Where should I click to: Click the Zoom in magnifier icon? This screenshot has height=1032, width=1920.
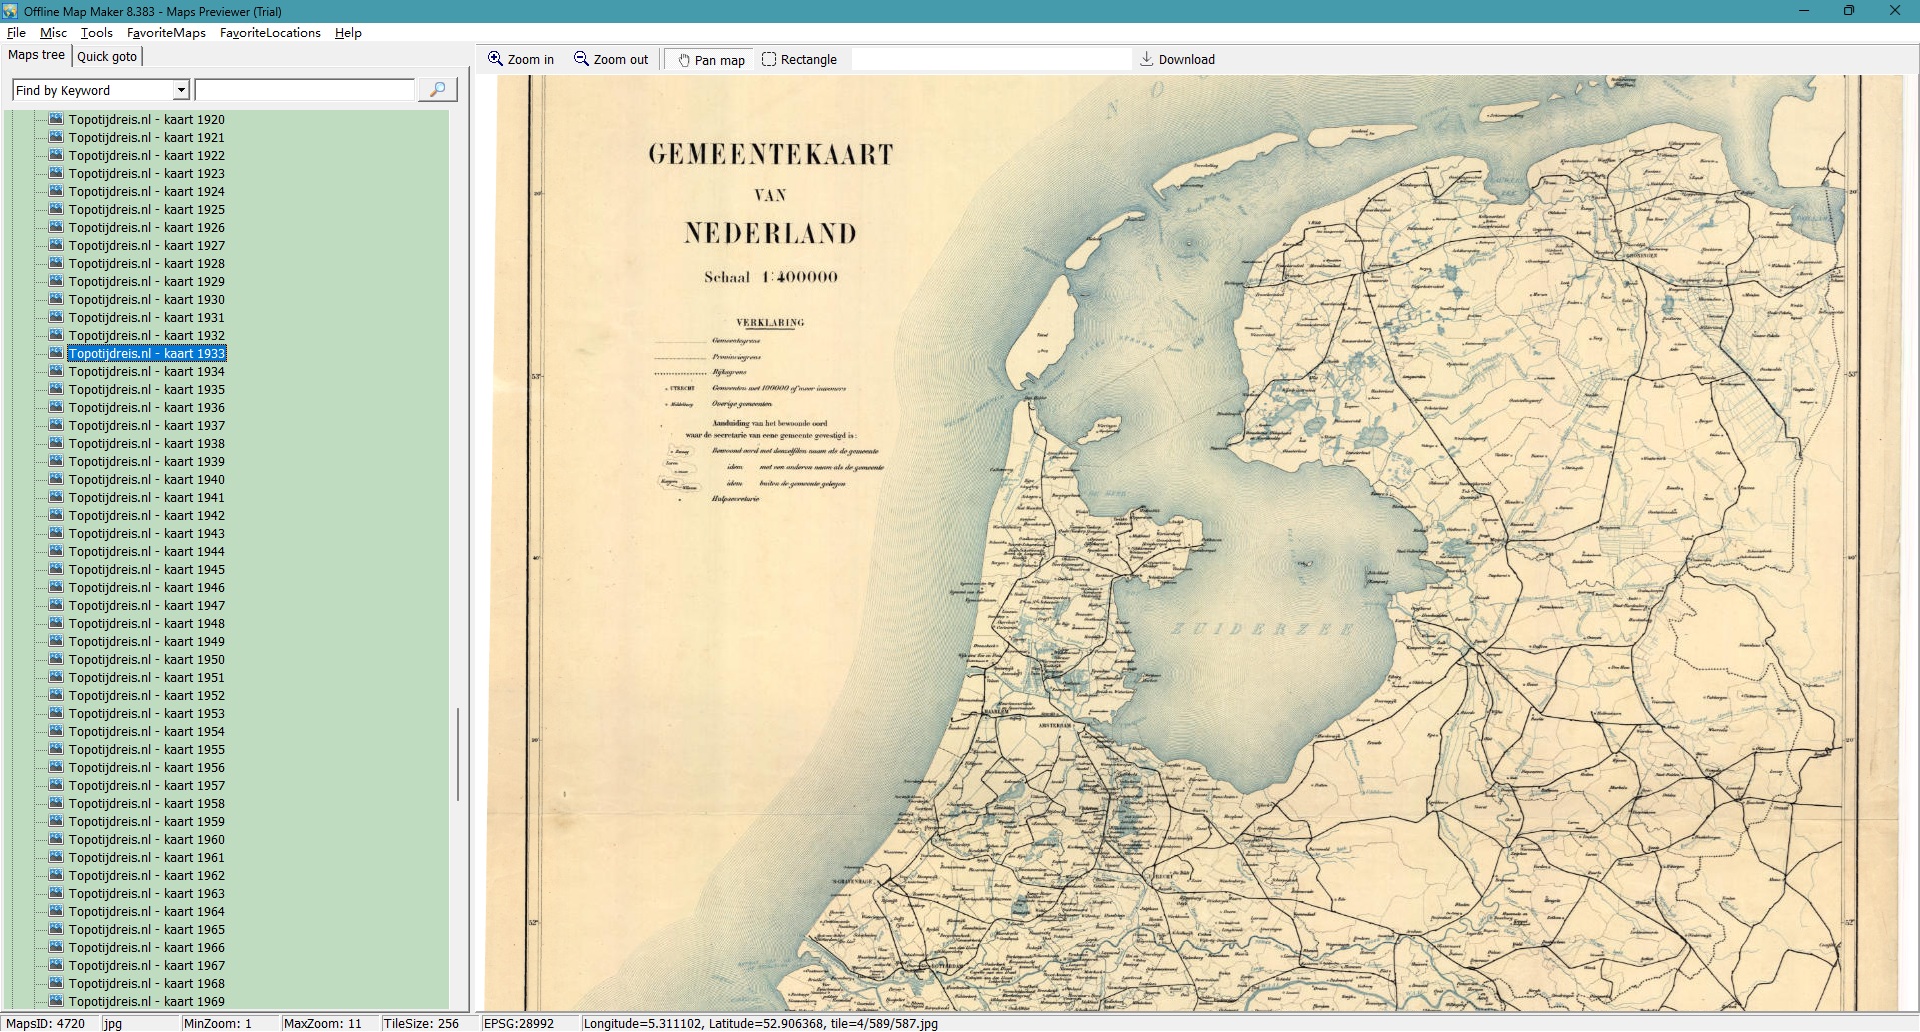click(495, 59)
